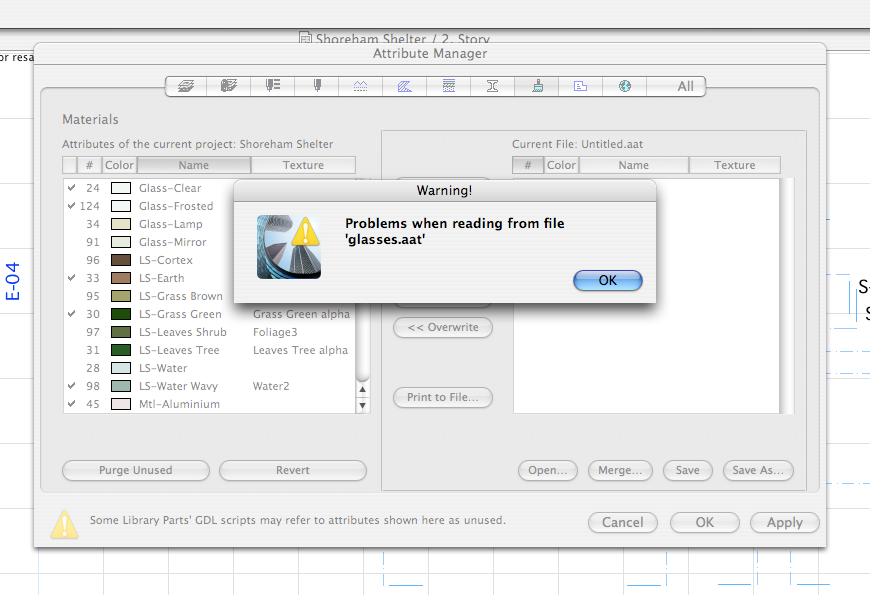This screenshot has width=870, height=595.
Task: Click the Glass-Clear color swatch
Action: pos(121,188)
